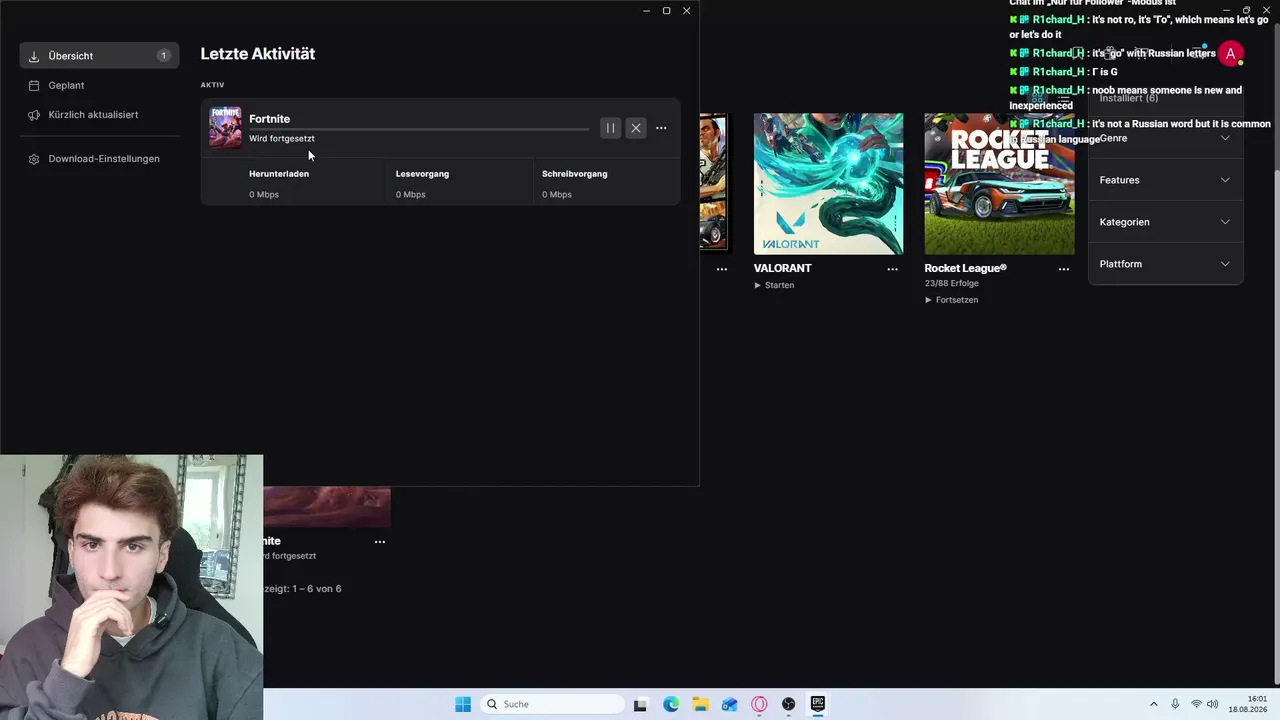This screenshot has height=720, width=1280.
Task: Open Download-Einstellungen
Action: pyautogui.click(x=99, y=158)
